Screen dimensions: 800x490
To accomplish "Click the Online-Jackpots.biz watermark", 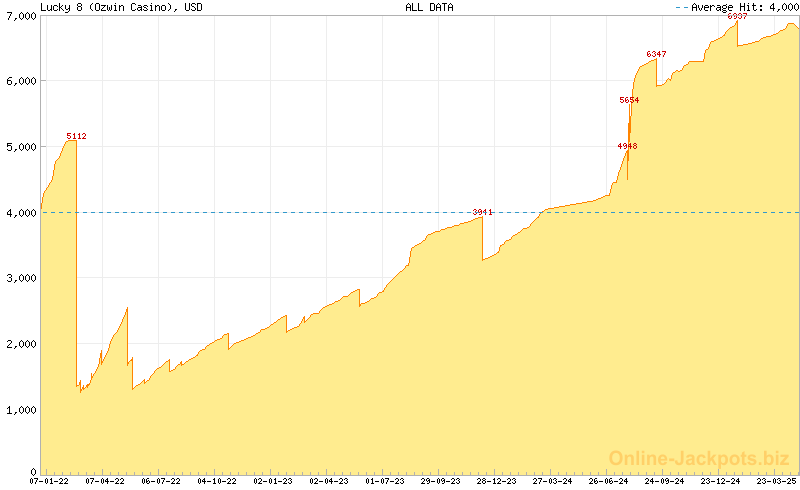I will 693,458.
